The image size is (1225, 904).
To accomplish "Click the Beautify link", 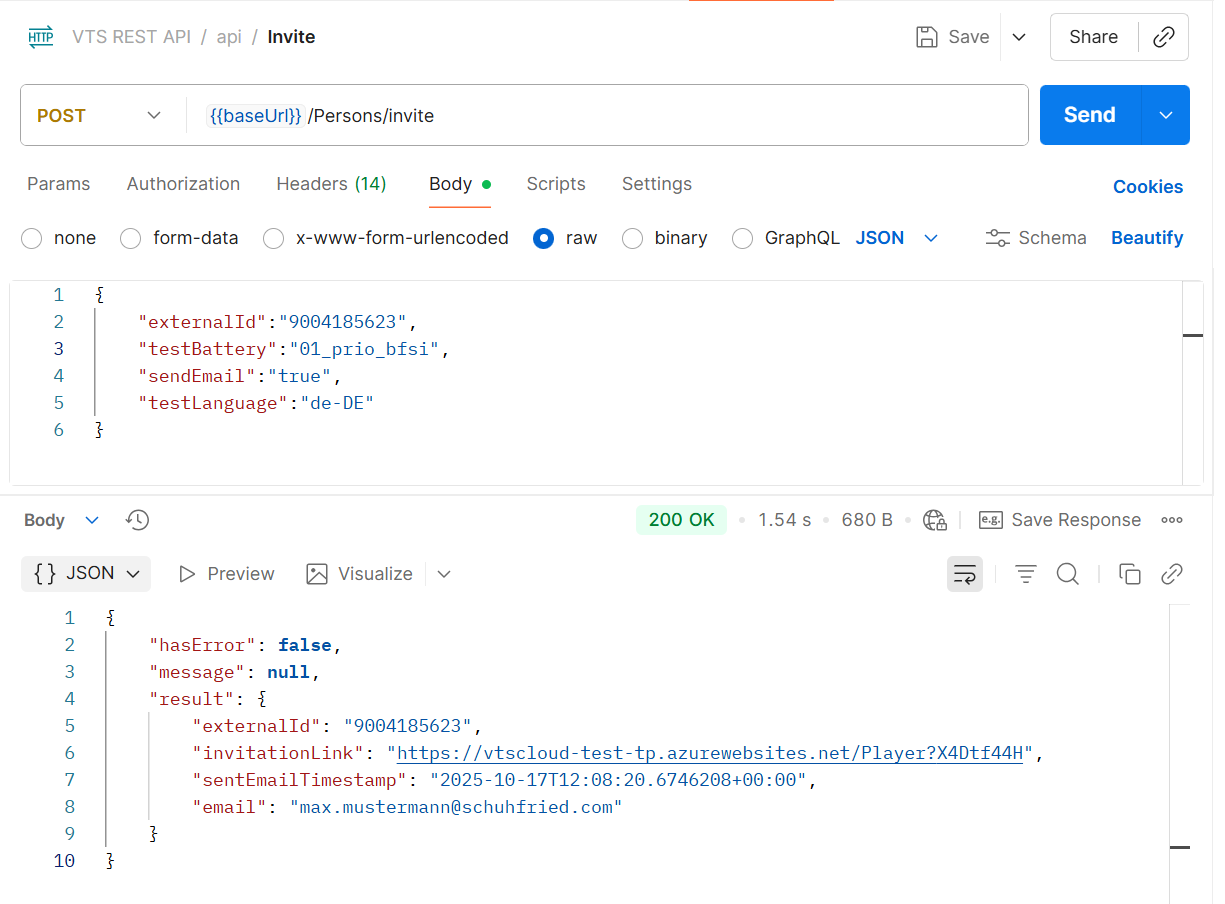I will click(1146, 238).
